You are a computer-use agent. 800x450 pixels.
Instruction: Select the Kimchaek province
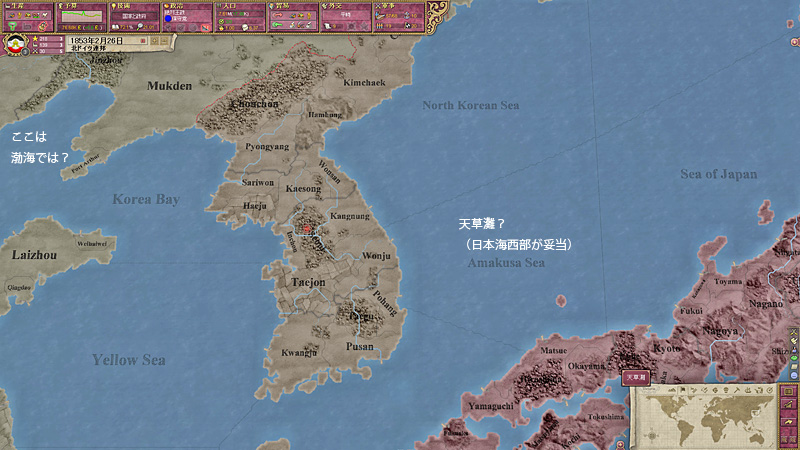point(364,82)
